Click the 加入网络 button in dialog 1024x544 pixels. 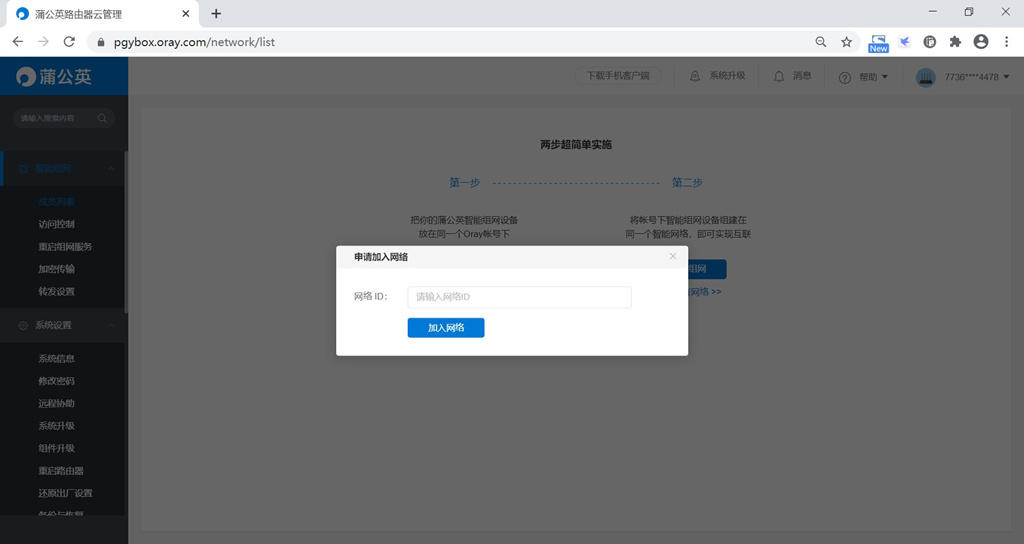pyautogui.click(x=446, y=328)
